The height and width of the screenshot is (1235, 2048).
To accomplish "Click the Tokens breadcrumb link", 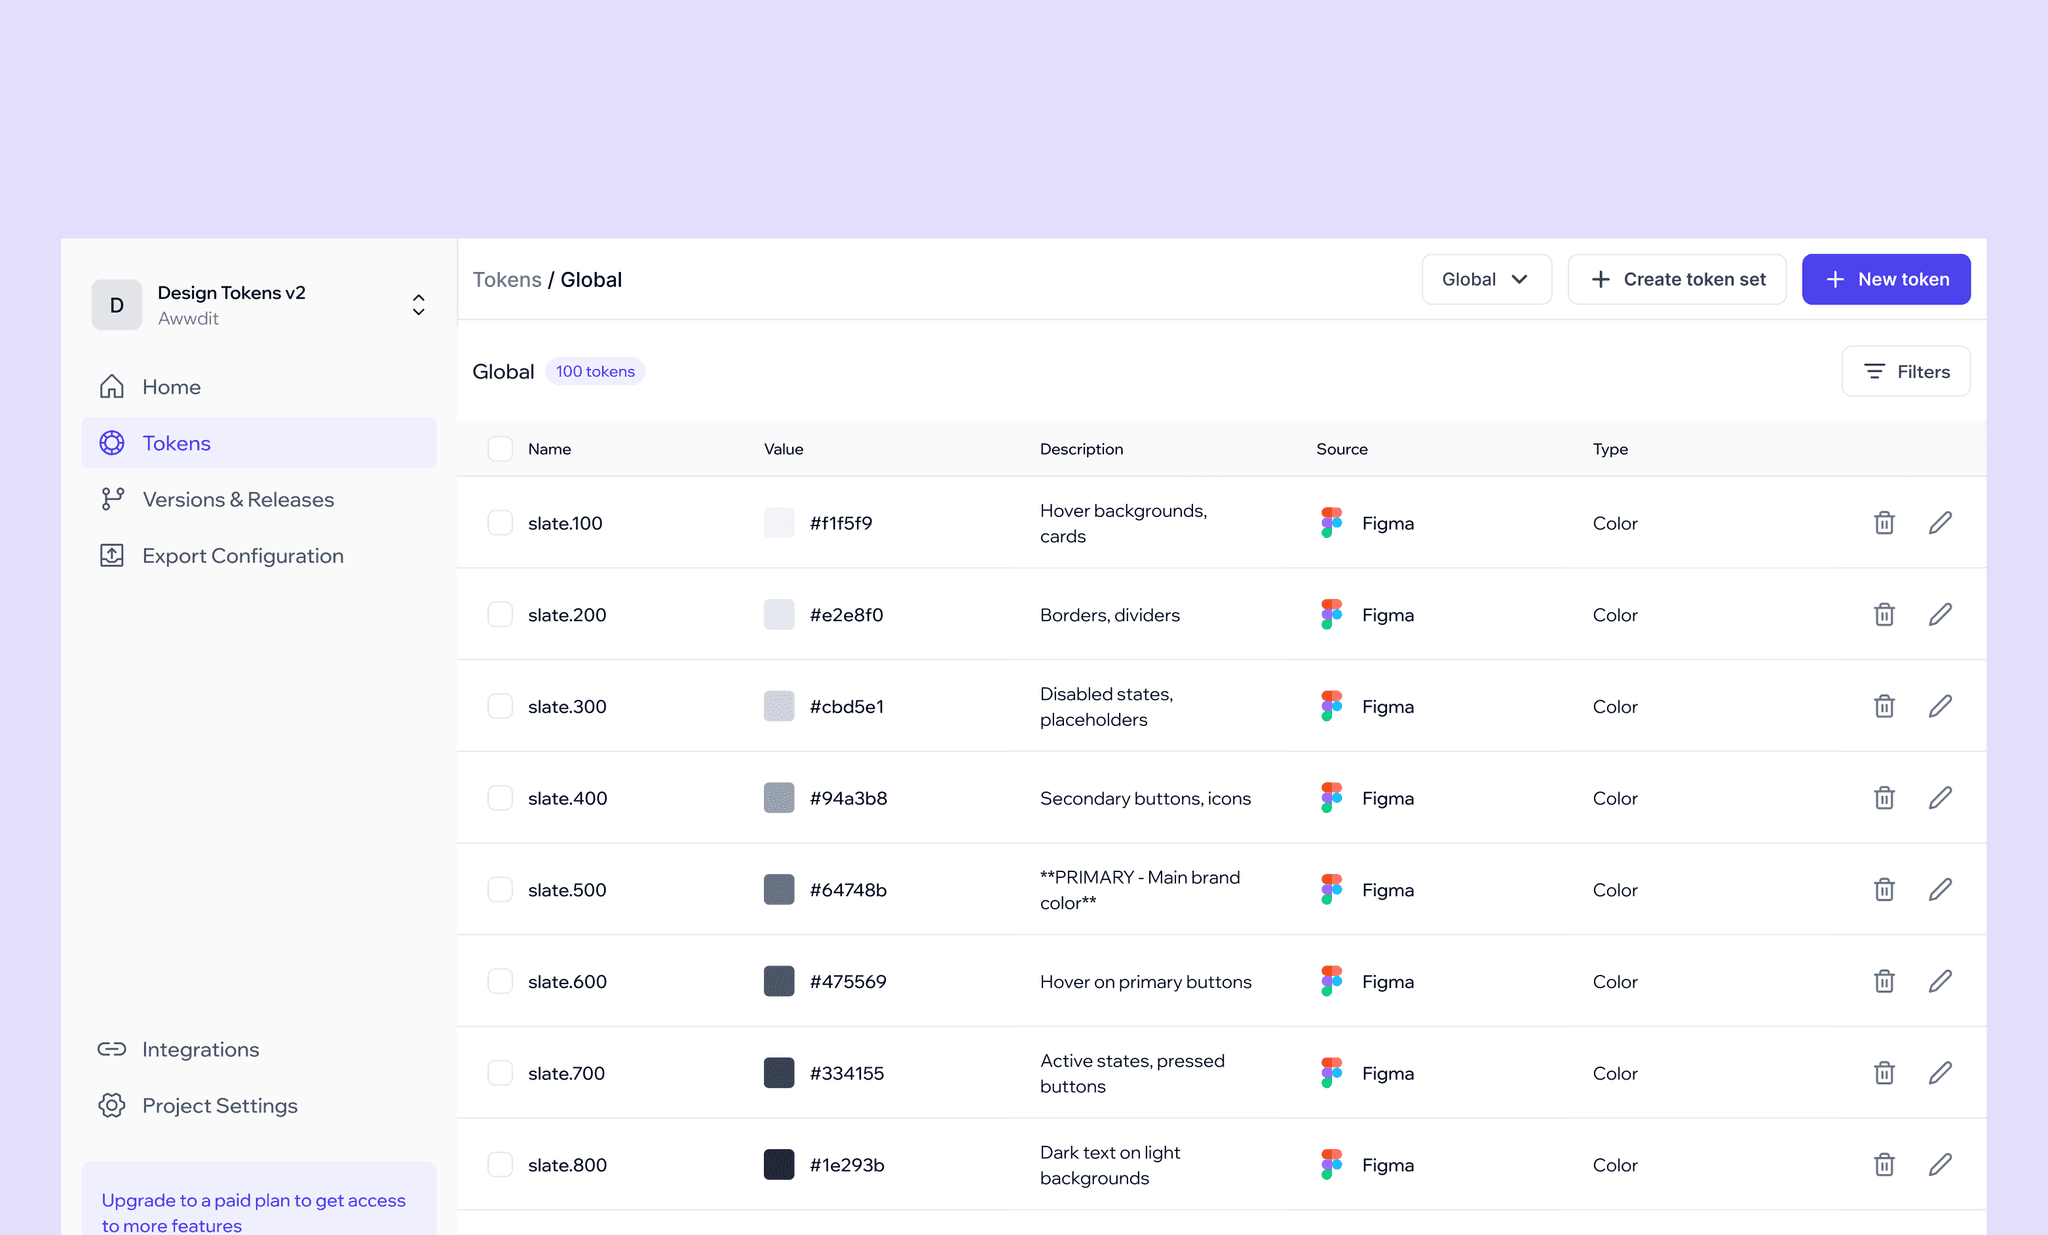I will [507, 280].
